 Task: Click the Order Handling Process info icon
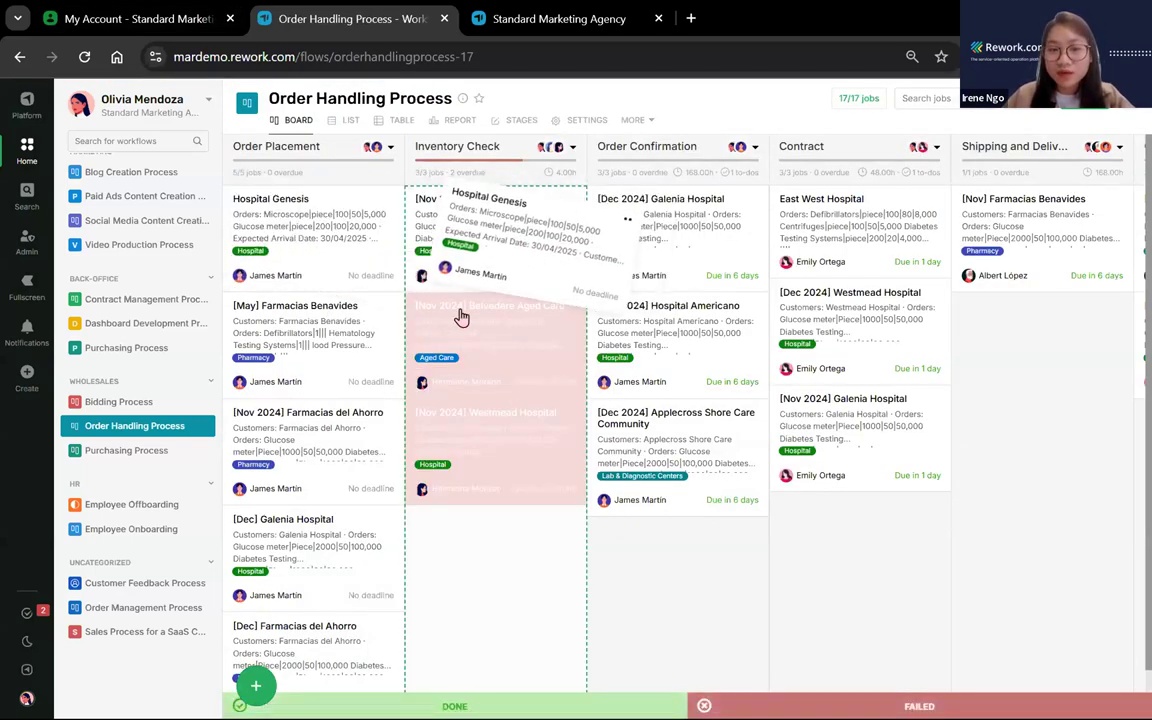click(463, 98)
